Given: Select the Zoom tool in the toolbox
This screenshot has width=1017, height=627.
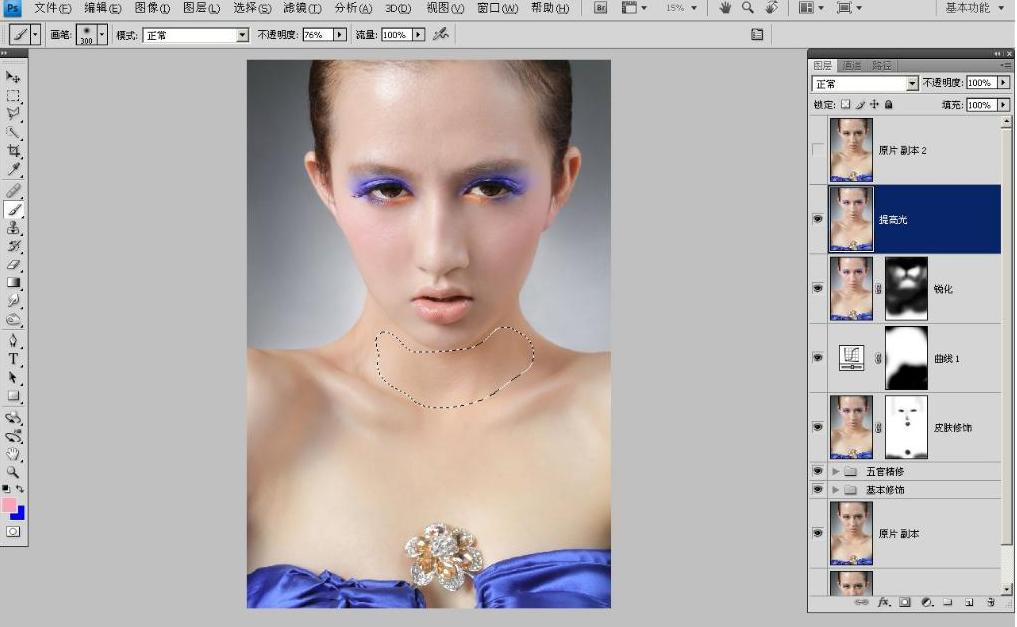Looking at the screenshot, I should click(13, 472).
